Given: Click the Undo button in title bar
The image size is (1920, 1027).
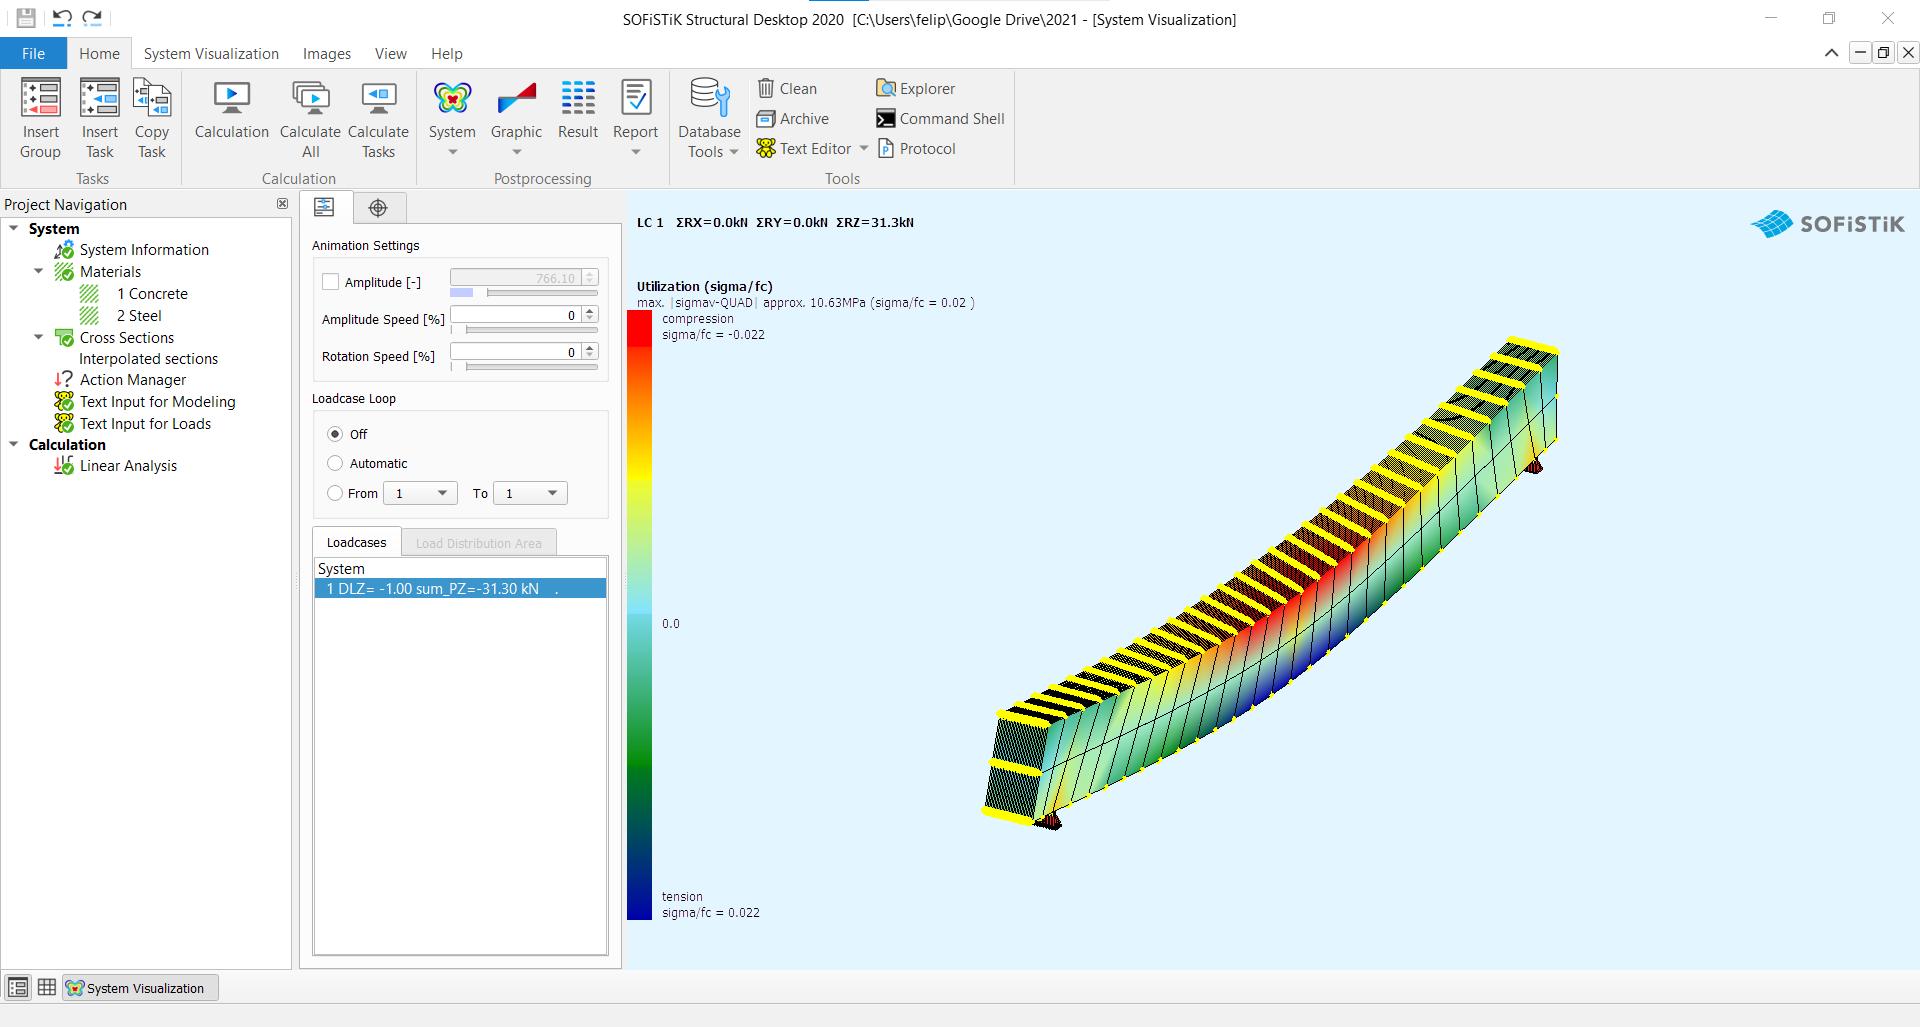Looking at the screenshot, I should [62, 17].
